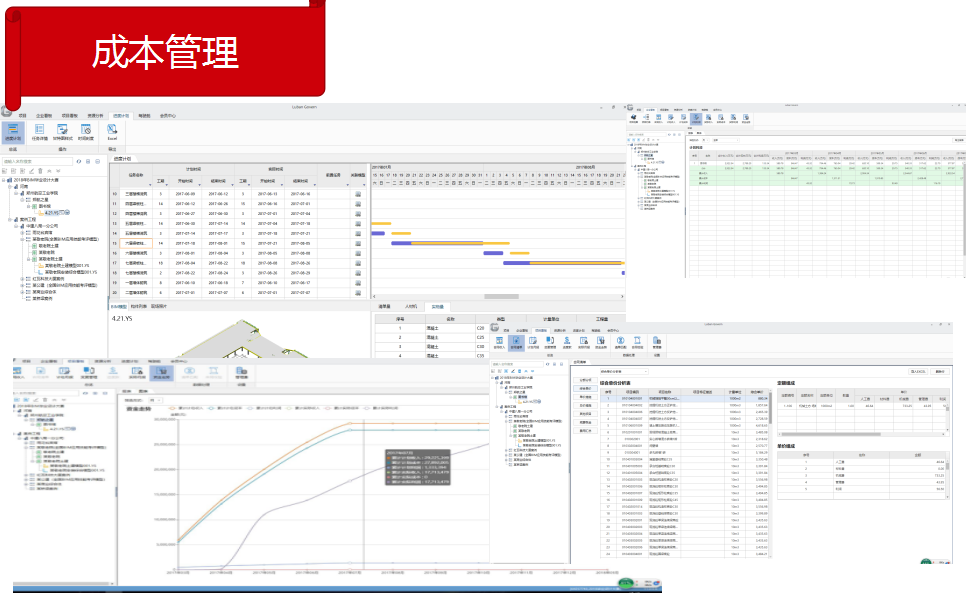Click the 合同收入 first ribbon icon in unit-price window
This screenshot has width=976, height=604.
[x=499, y=343]
